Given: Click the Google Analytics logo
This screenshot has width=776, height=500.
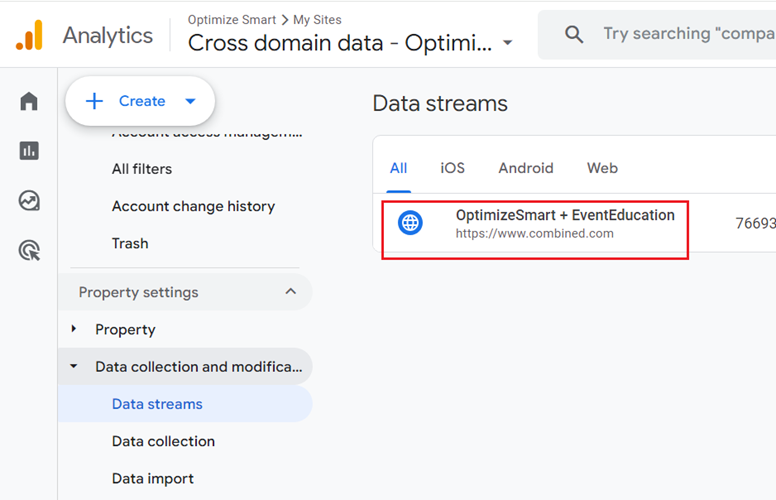Looking at the screenshot, I should [x=29, y=35].
